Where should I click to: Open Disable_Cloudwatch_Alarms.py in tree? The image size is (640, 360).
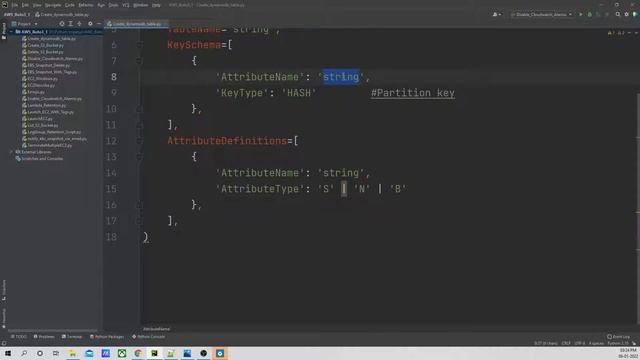point(52,59)
